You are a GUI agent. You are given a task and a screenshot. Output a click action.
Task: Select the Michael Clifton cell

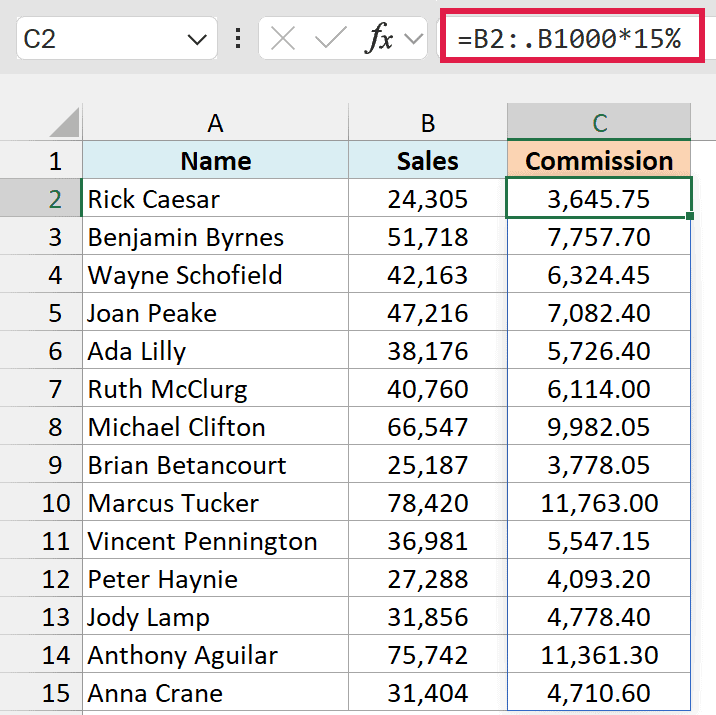[216, 426]
